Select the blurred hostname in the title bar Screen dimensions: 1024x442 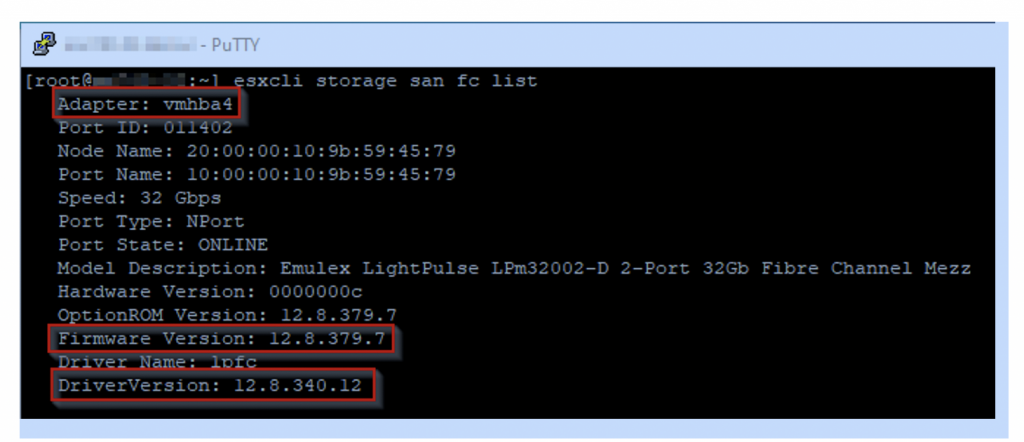click(x=130, y=44)
